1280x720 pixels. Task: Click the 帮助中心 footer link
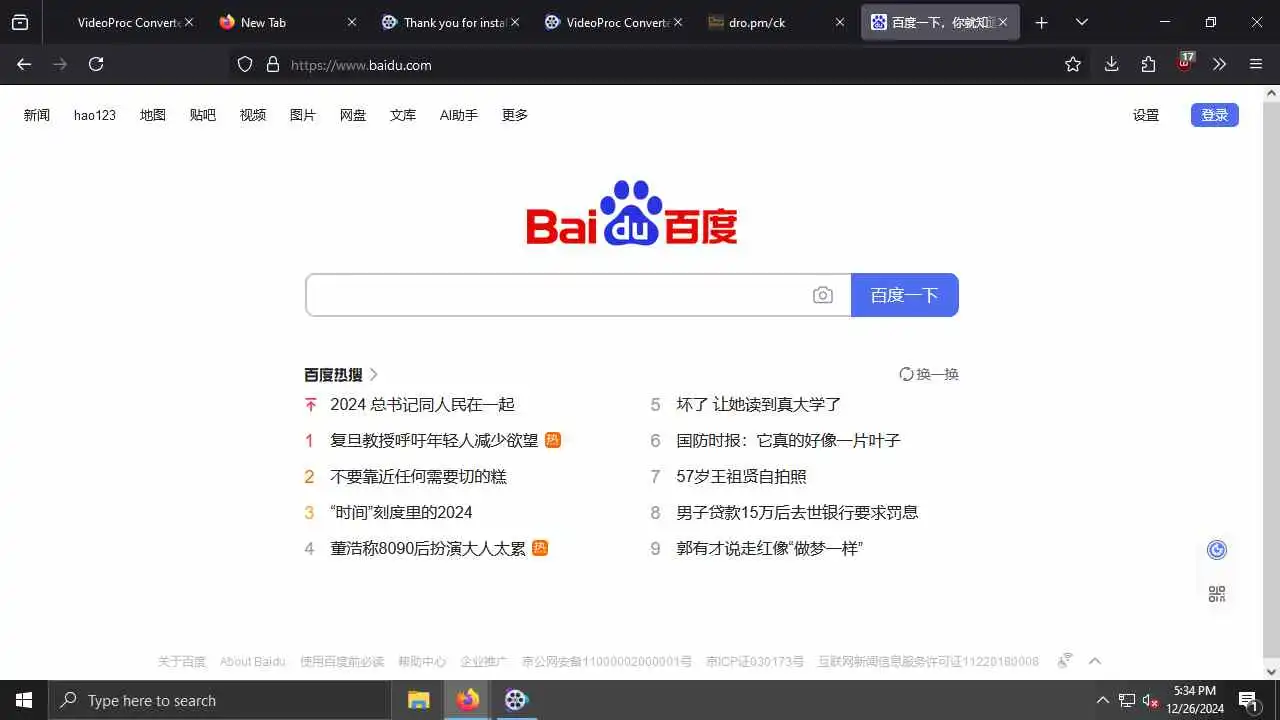pos(422,661)
